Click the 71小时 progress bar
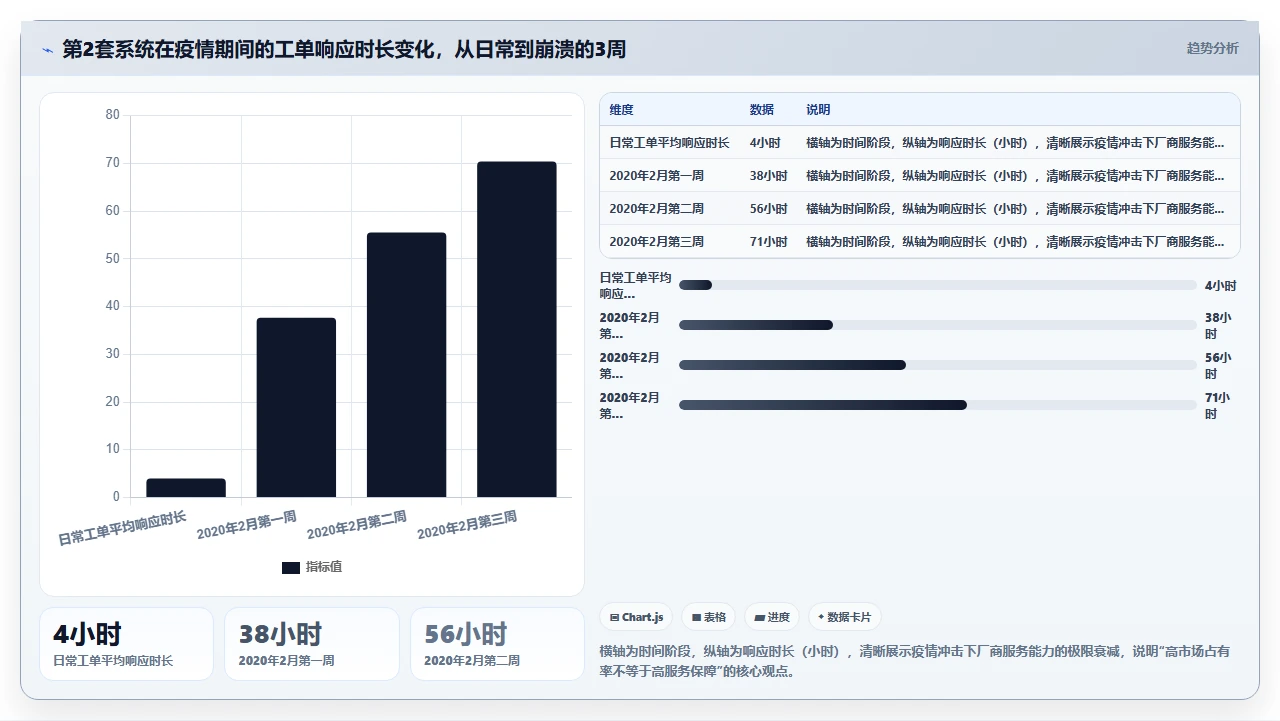 point(937,405)
